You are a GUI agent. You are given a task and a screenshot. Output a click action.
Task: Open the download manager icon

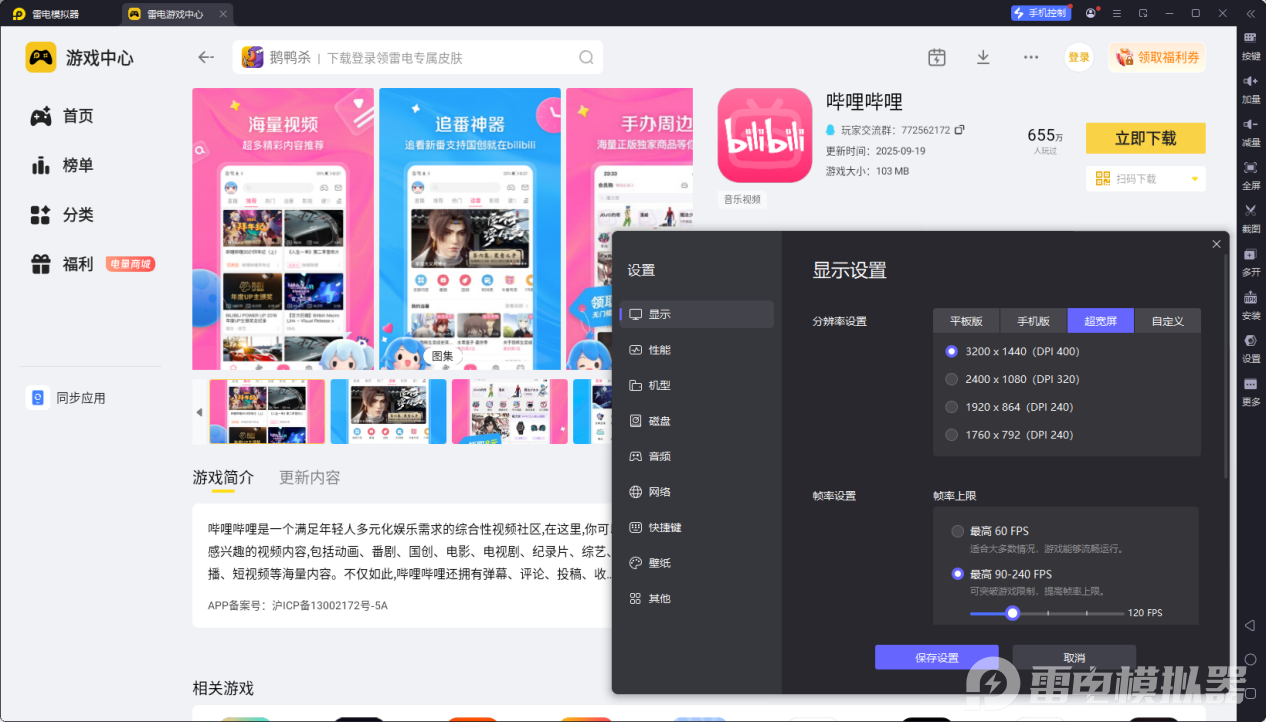point(983,57)
